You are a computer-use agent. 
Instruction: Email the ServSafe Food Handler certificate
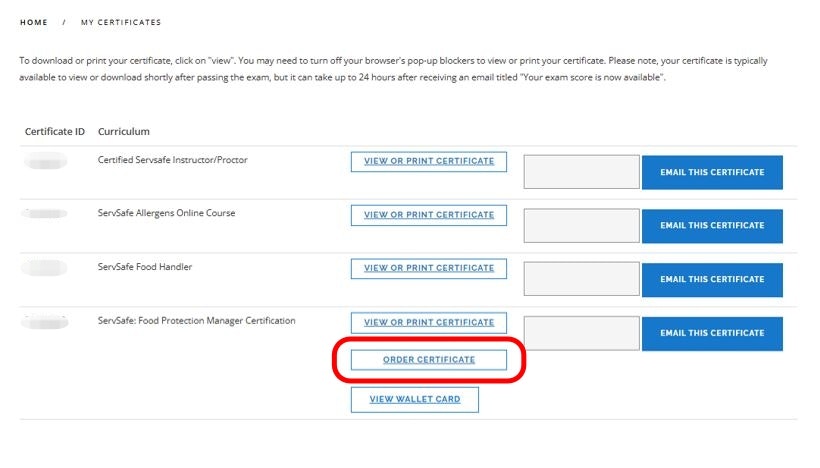712,279
